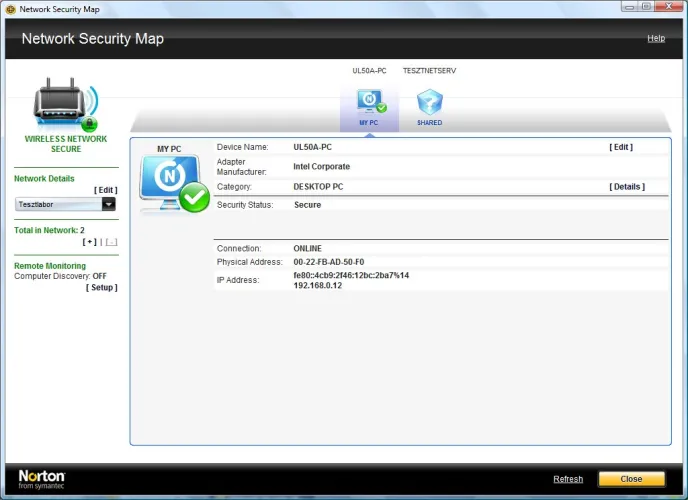The width and height of the screenshot is (688, 500).
Task: Click the Tesztlabor network name field
Action: pyautogui.click(x=59, y=204)
